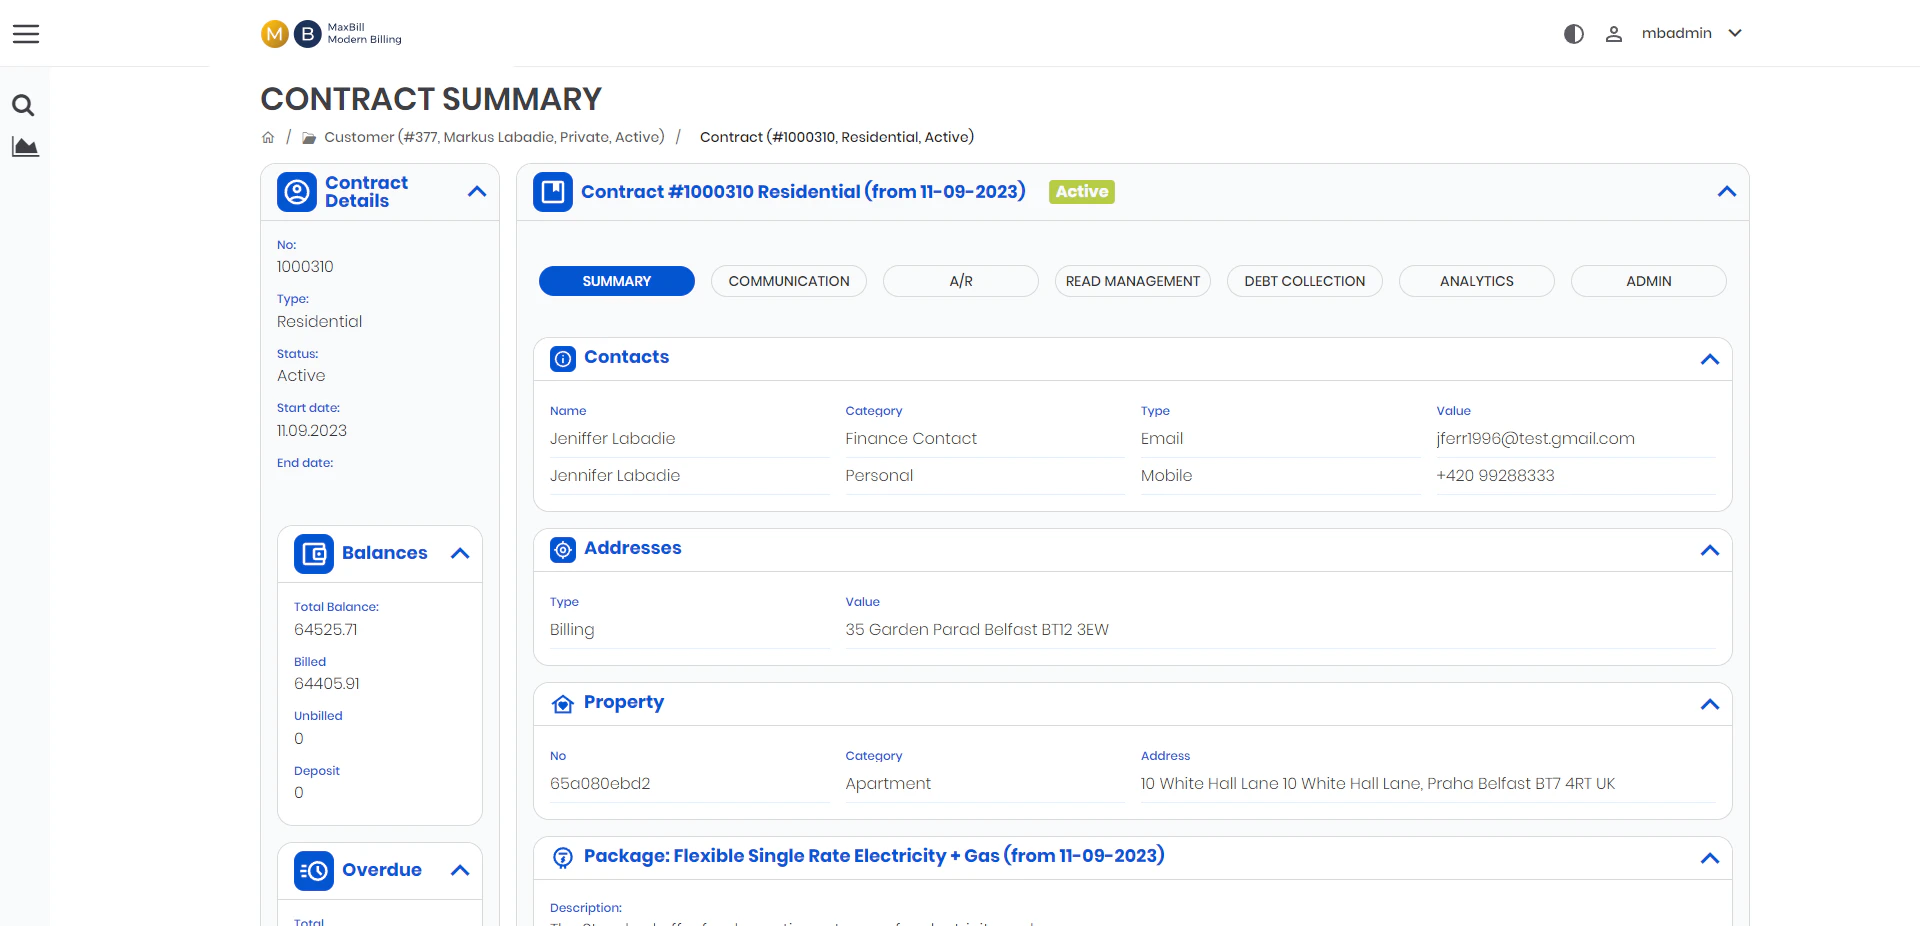
Task: Open the DEBT COLLECTION tab
Action: click(1304, 281)
